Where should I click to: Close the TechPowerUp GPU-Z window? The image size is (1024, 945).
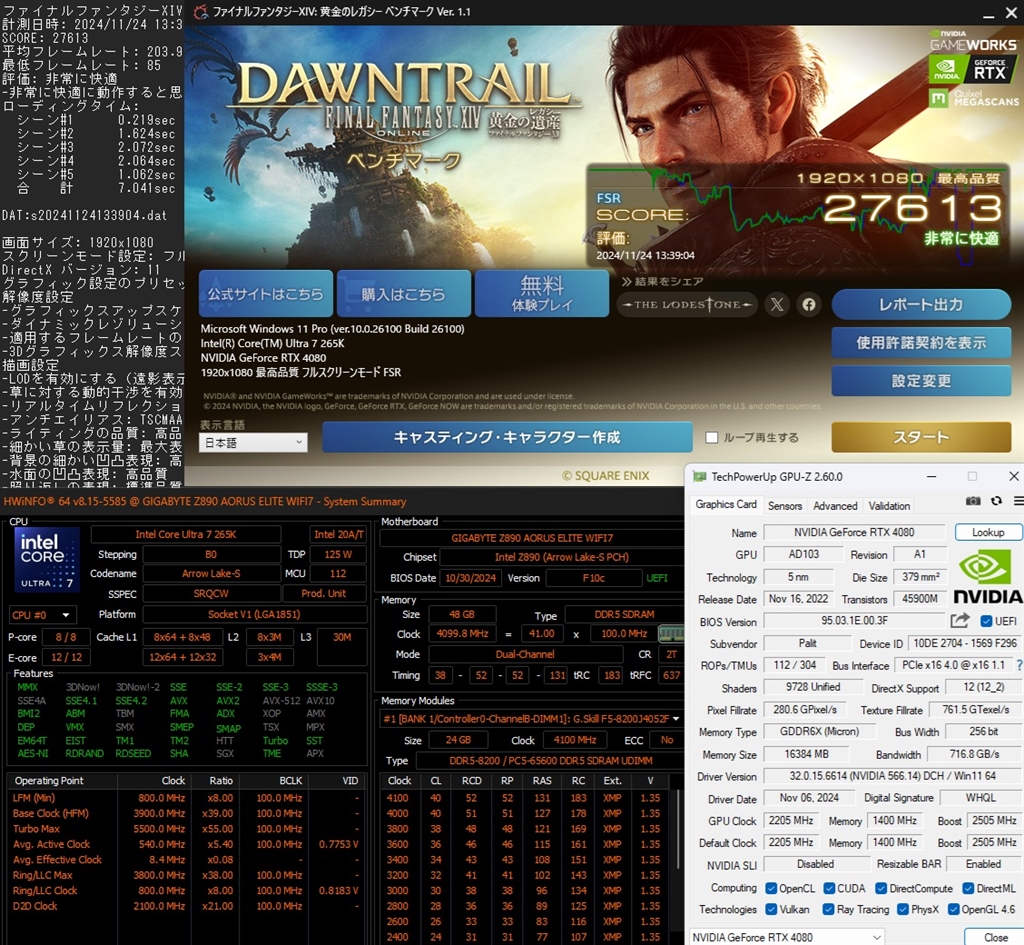point(1014,477)
